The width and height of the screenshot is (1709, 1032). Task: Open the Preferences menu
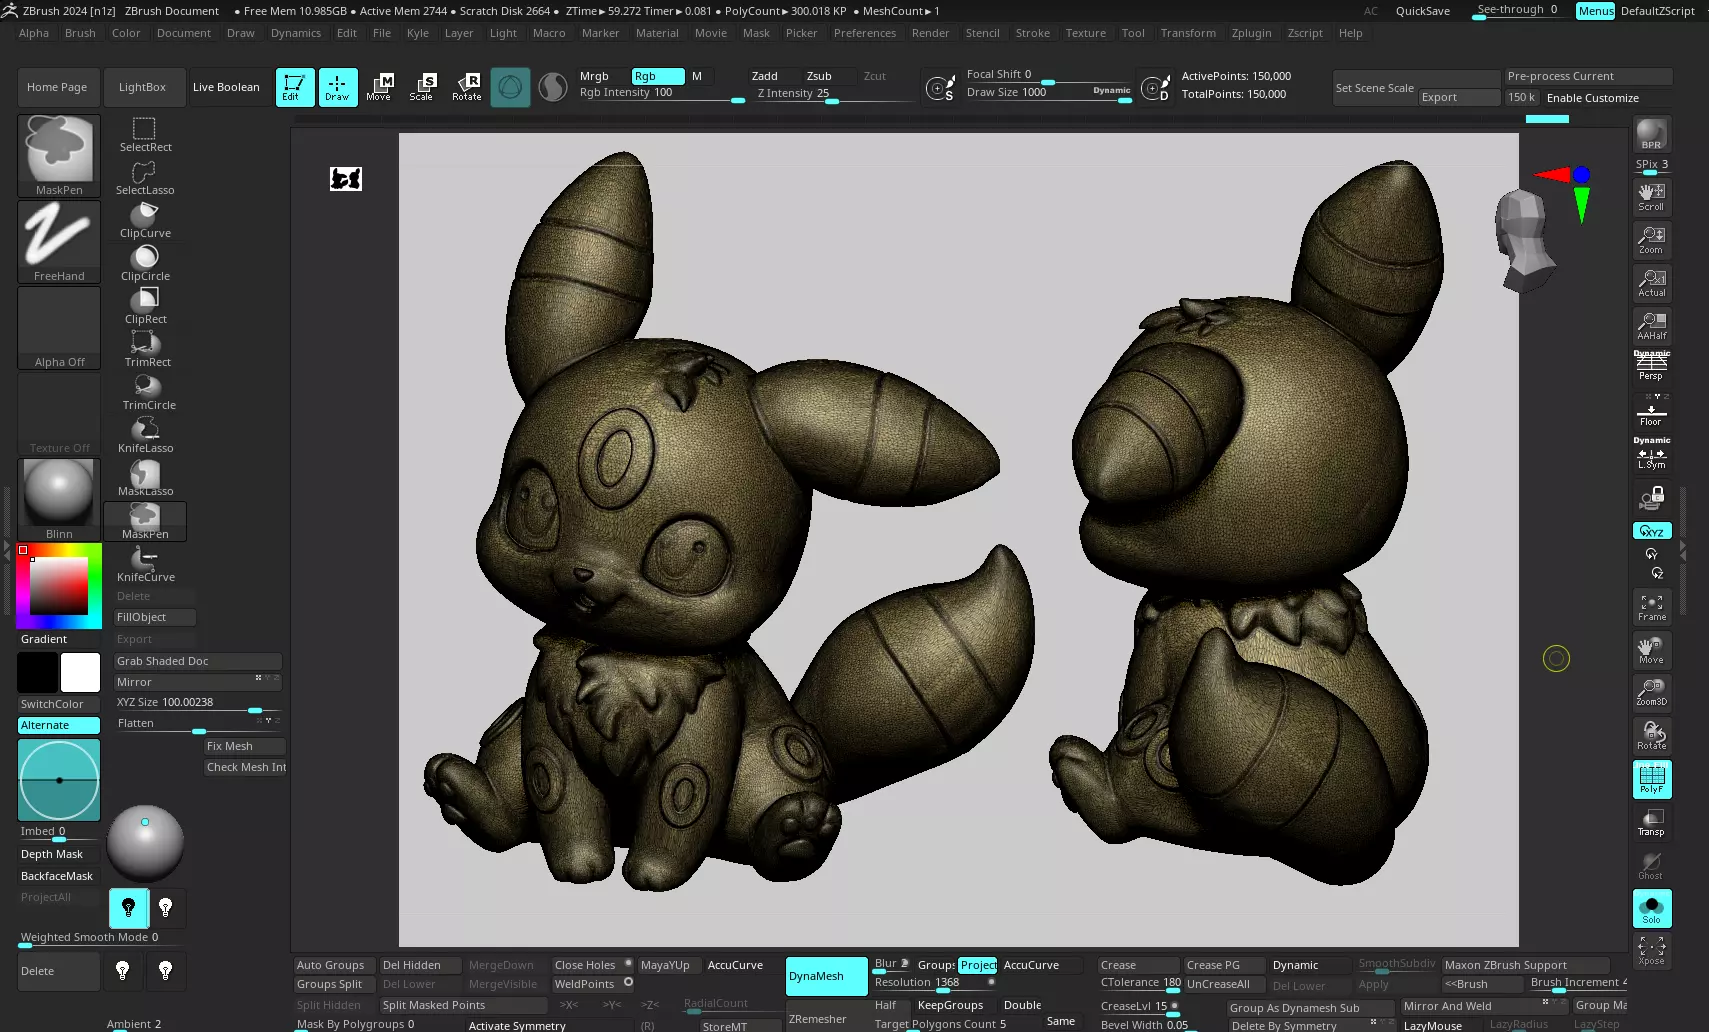pos(865,33)
